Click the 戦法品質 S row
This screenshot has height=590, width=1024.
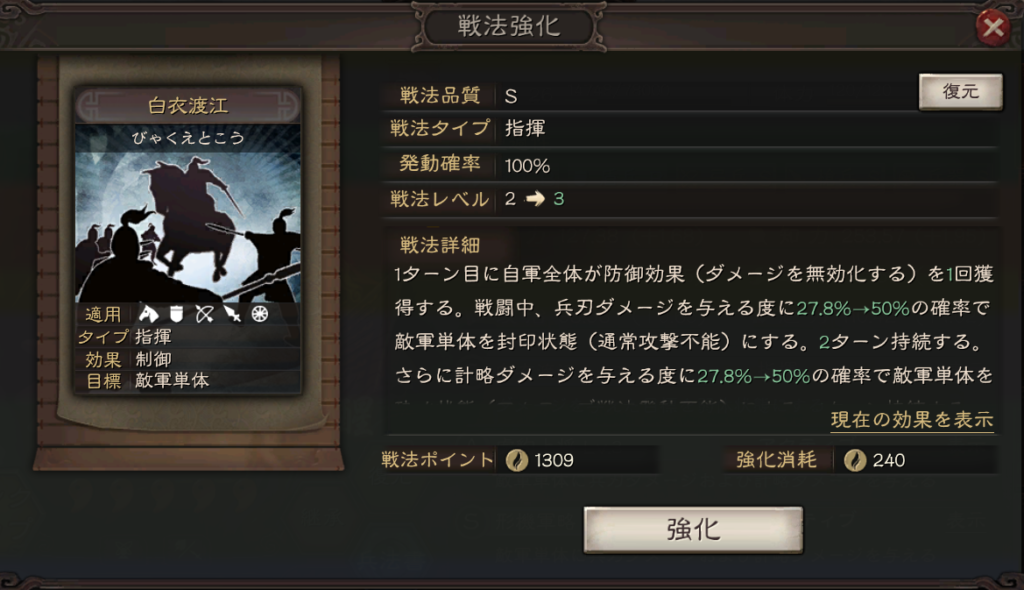pyautogui.click(x=650, y=95)
